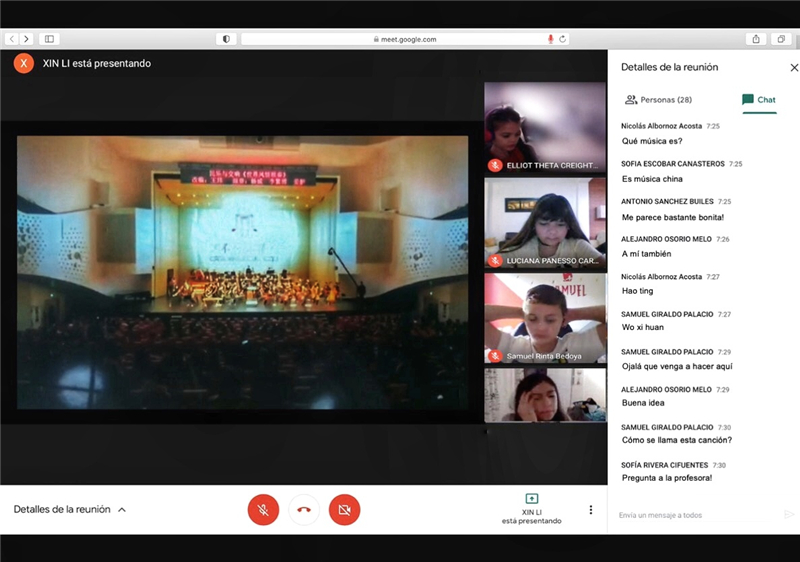
Task: Close the Detalles de la reunión panel
Action: pyautogui.click(x=794, y=67)
